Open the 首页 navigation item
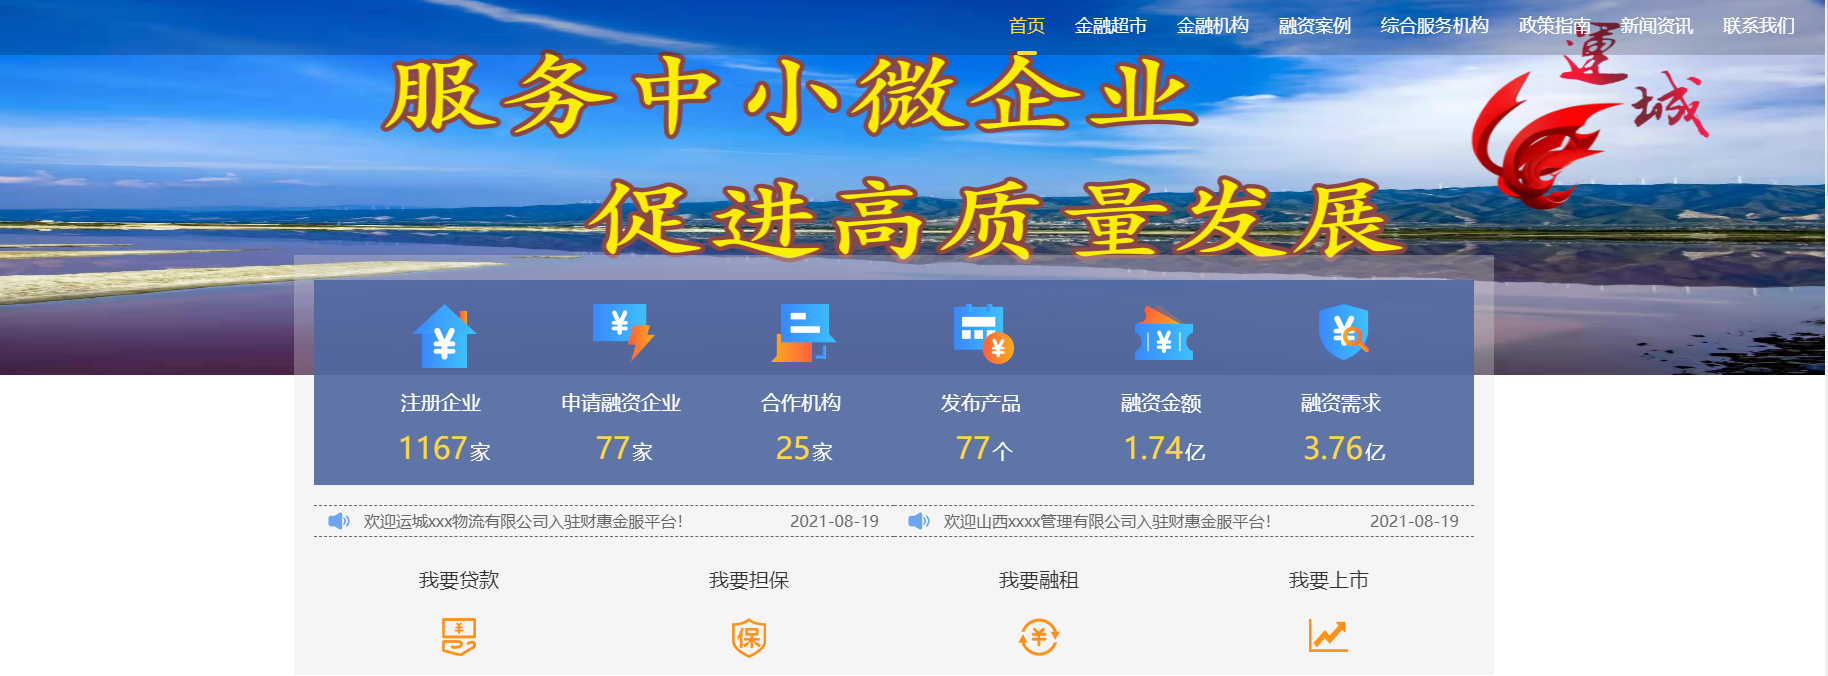Image resolution: width=1828 pixels, height=676 pixels. tap(1027, 26)
